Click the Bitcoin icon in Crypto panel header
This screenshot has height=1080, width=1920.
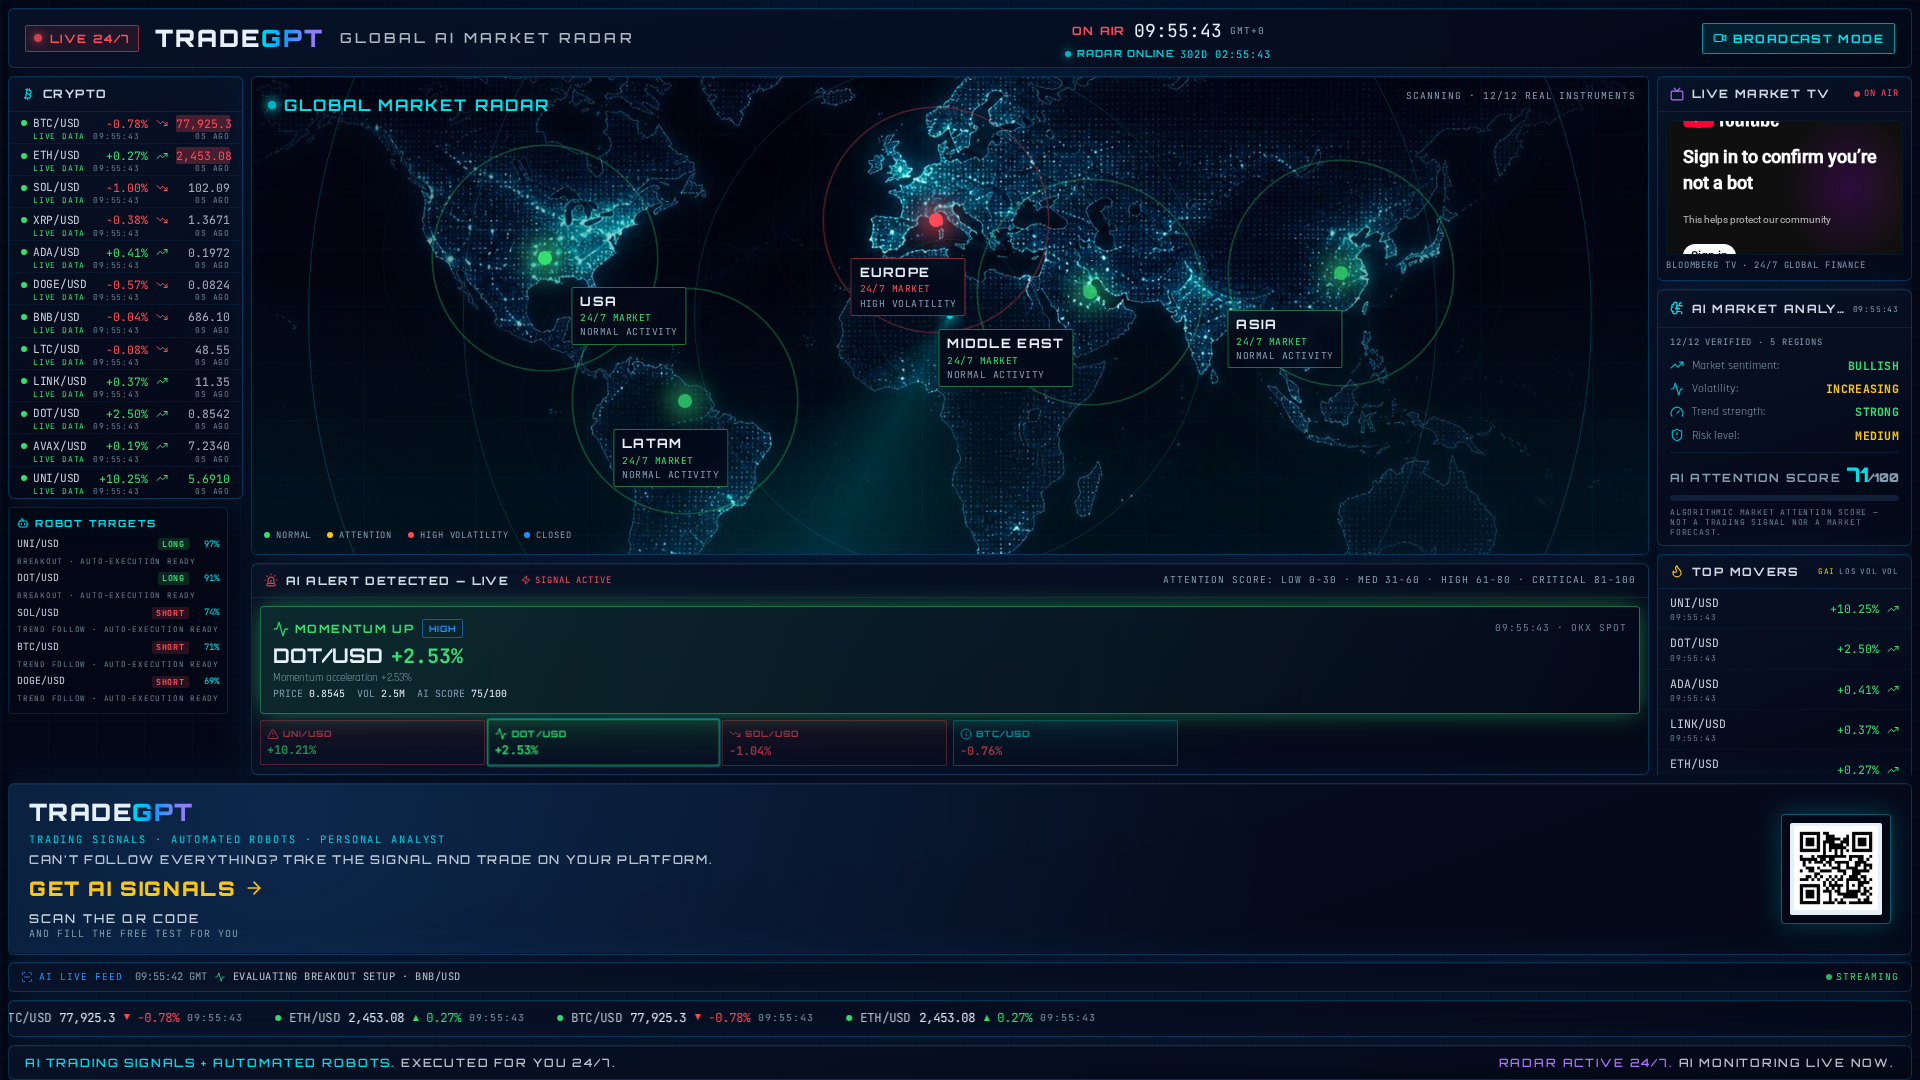tap(28, 94)
